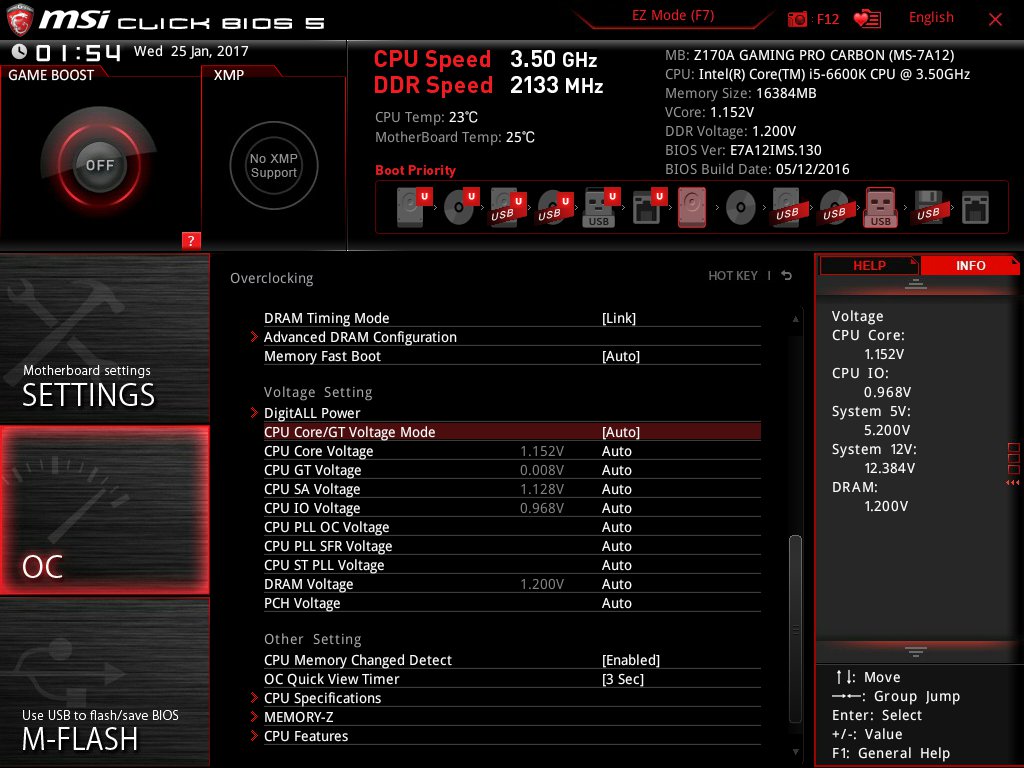
Task: Click the MSI dragon shield logo
Action: pos(20,20)
